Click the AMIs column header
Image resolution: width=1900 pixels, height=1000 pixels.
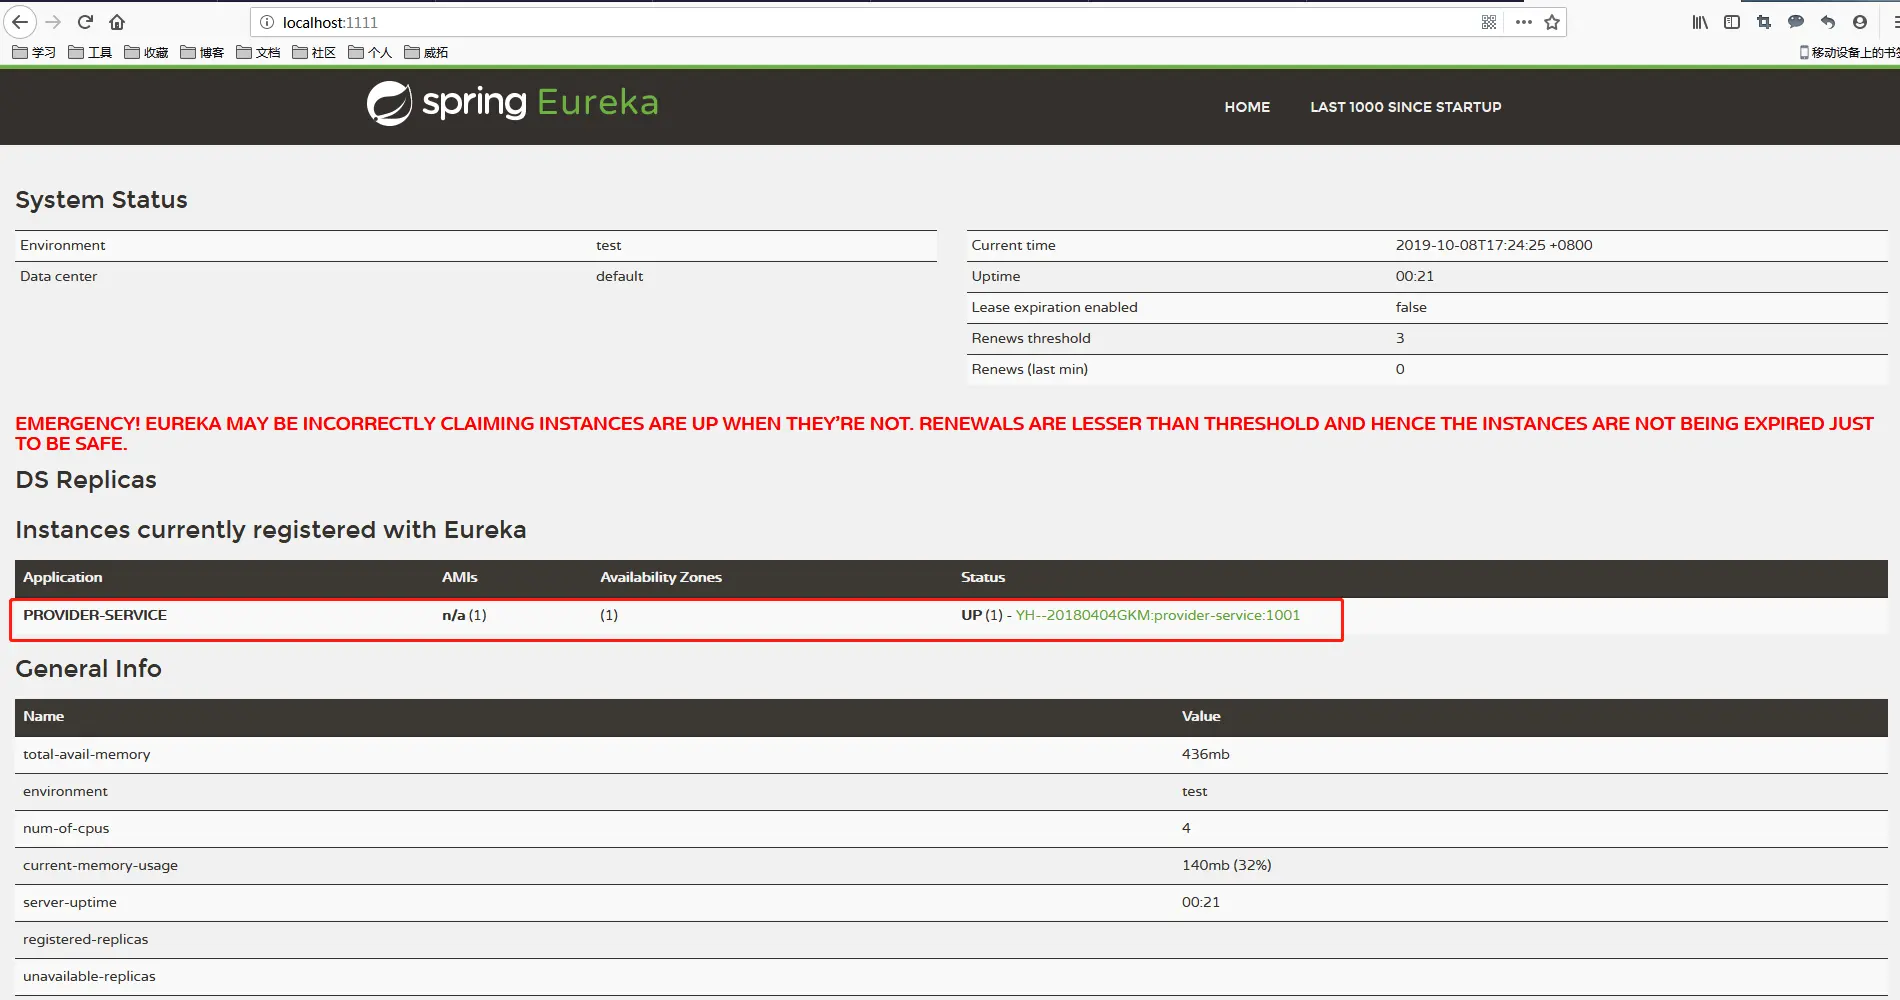460,577
